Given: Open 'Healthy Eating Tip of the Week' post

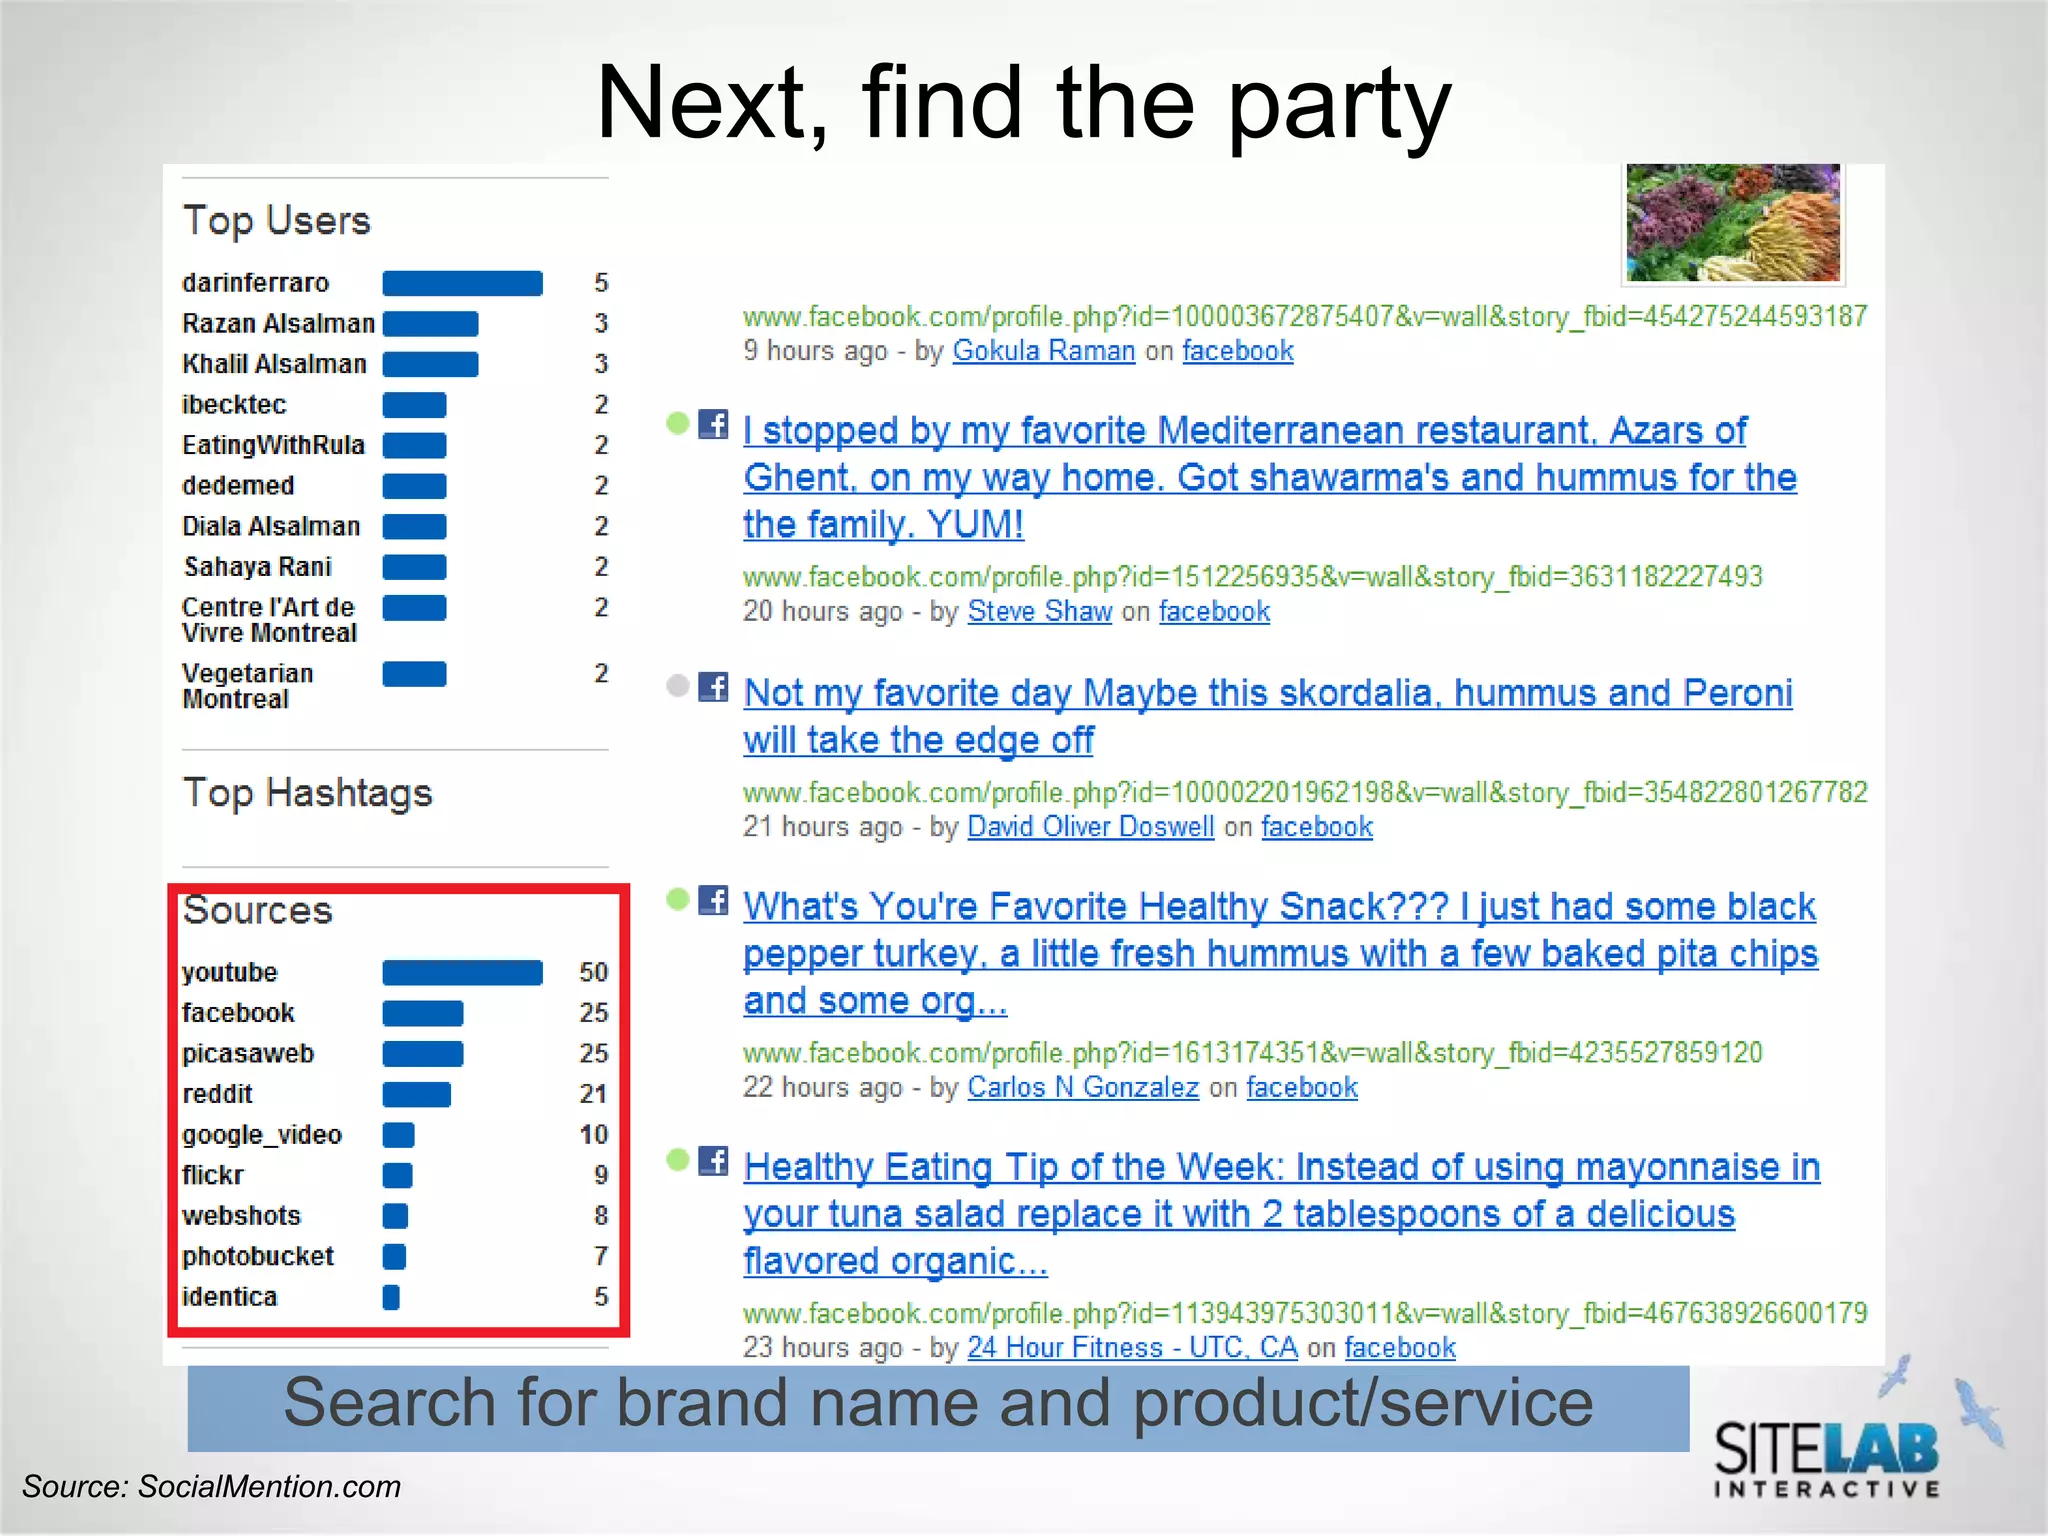Looking at the screenshot, I should (1281, 1213).
